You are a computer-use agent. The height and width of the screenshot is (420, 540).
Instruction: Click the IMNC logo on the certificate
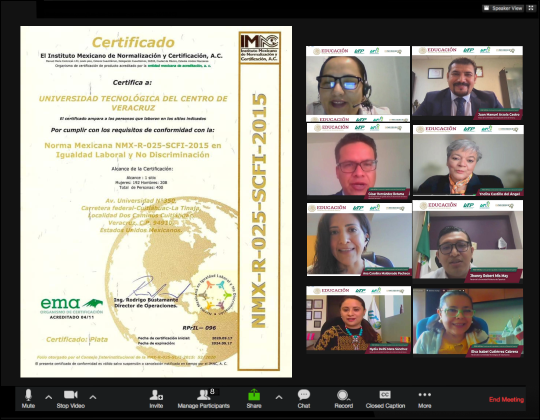click(259, 48)
